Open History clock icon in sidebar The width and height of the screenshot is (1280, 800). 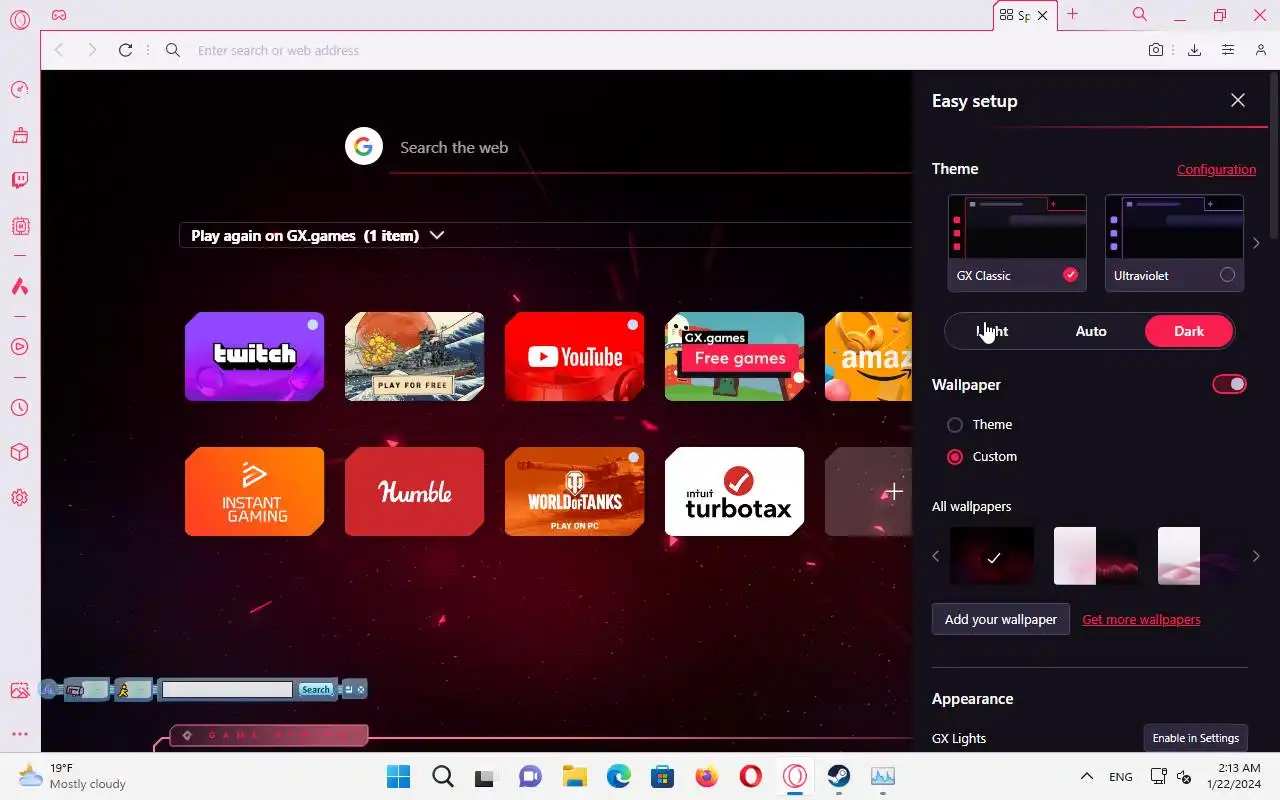20,408
